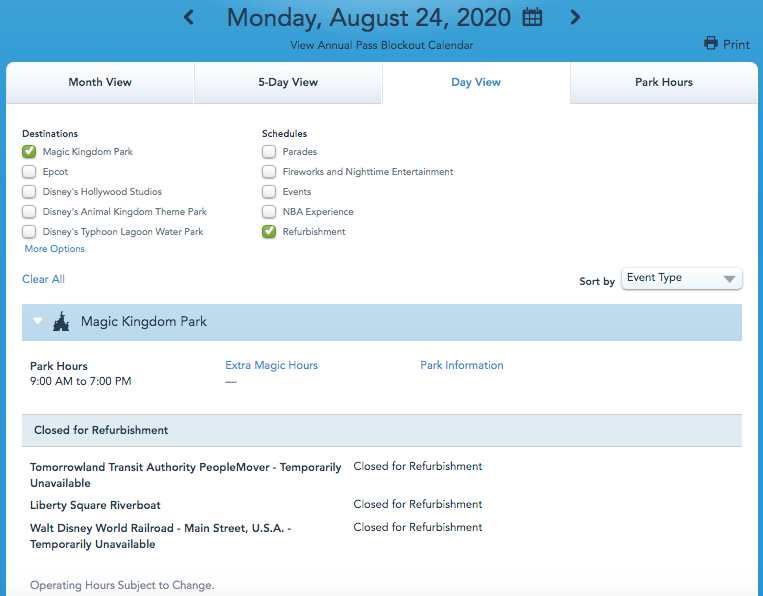Switch to the 5-Day View tab
Image resolution: width=763 pixels, height=596 pixels.
pyautogui.click(x=288, y=82)
